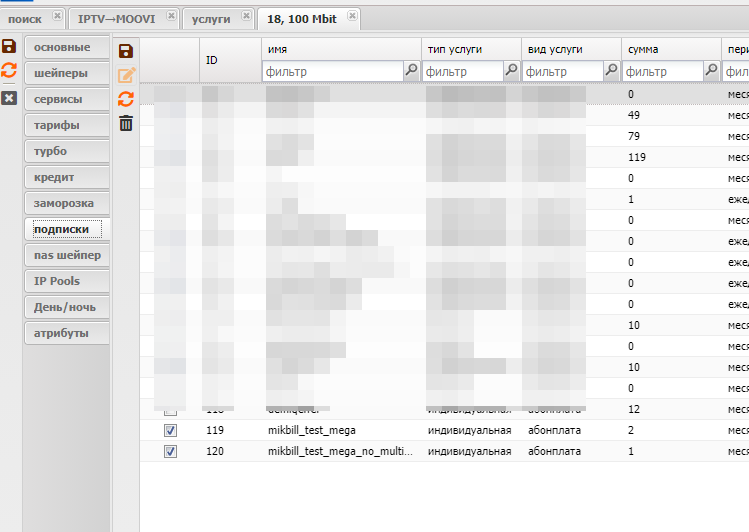Image resolution: width=749 pixels, height=532 pixels.
Task: Click the gray X icon in far-left sidebar
Action: coord(9,97)
